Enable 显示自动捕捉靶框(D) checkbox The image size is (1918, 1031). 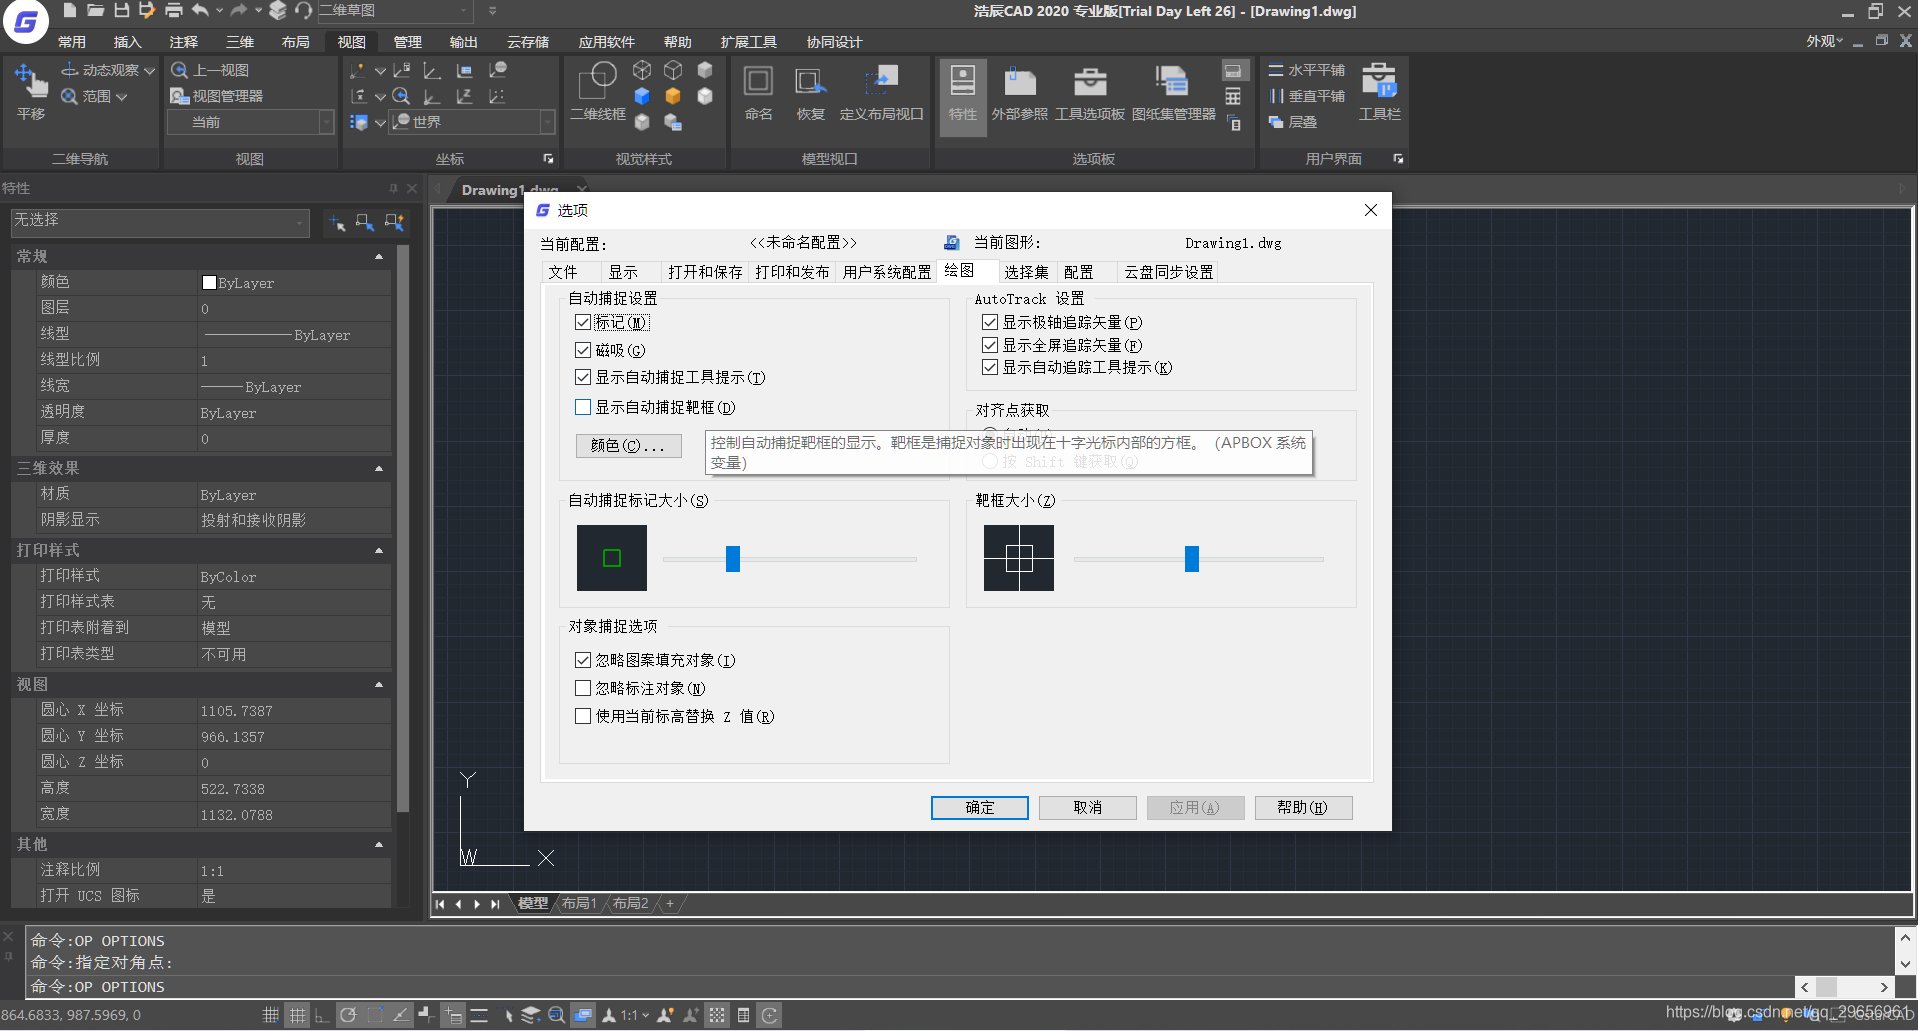click(x=583, y=407)
